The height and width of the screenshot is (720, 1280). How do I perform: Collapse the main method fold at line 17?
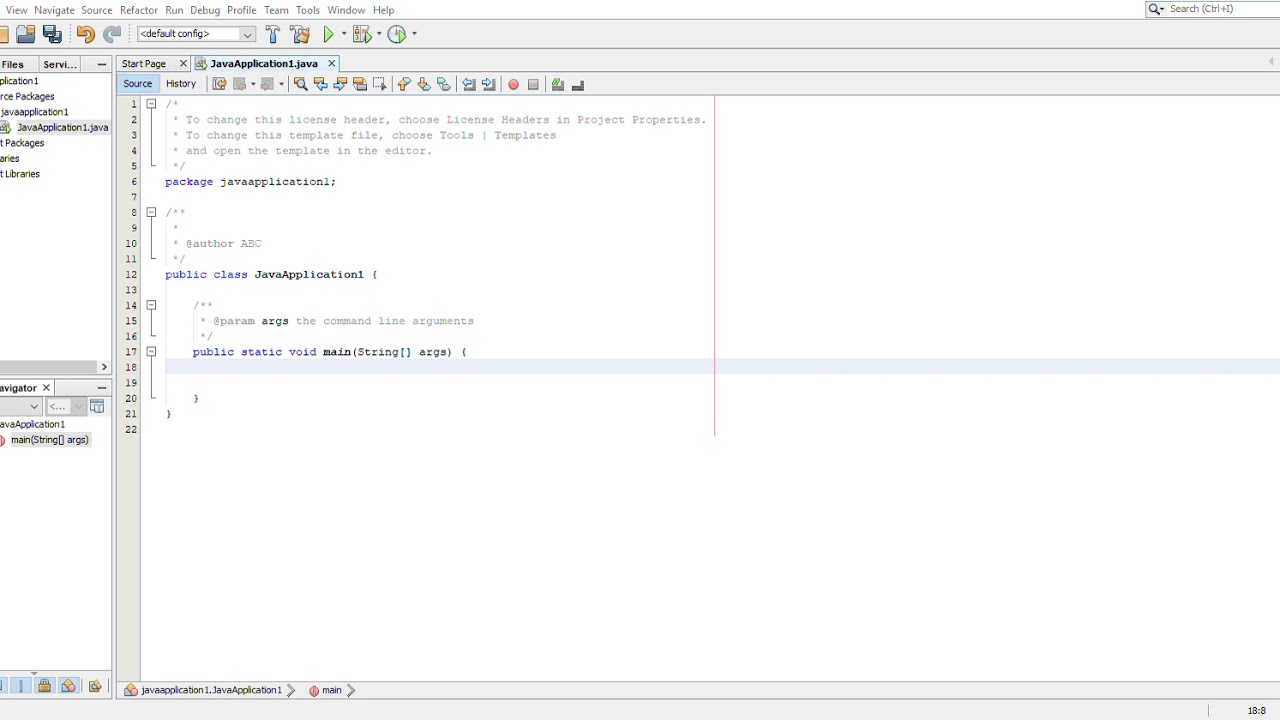(x=151, y=352)
